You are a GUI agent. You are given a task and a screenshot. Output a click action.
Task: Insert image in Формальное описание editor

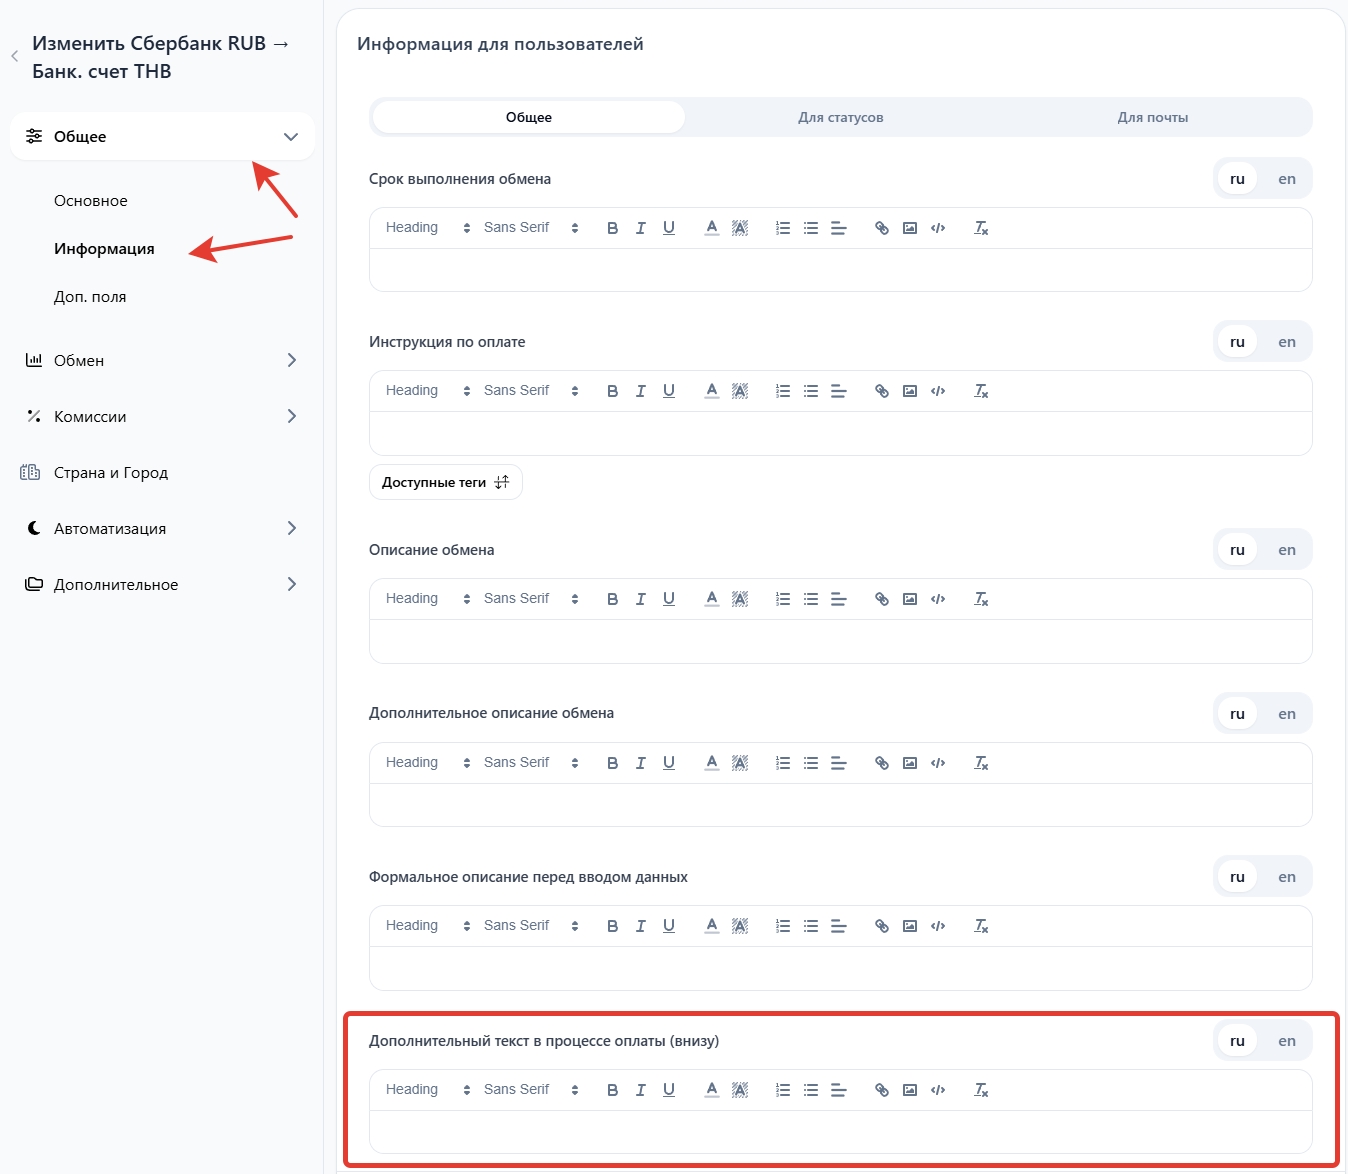coord(909,926)
